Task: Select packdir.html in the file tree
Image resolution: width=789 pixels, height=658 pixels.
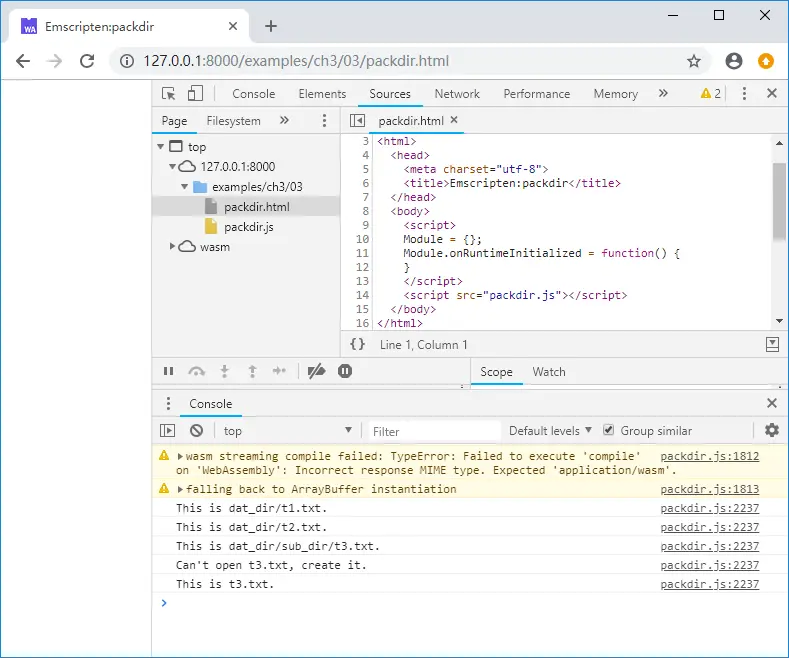Action: 257,207
